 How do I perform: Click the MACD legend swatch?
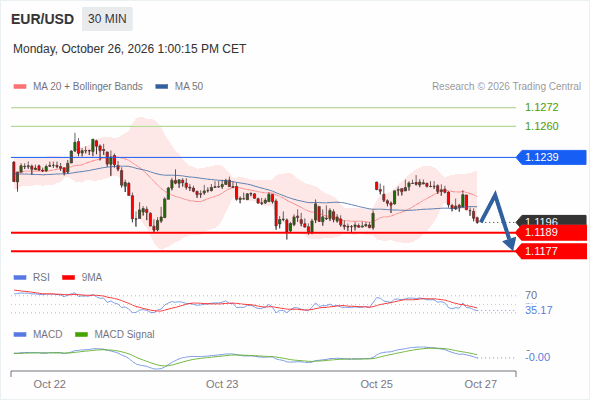20,335
